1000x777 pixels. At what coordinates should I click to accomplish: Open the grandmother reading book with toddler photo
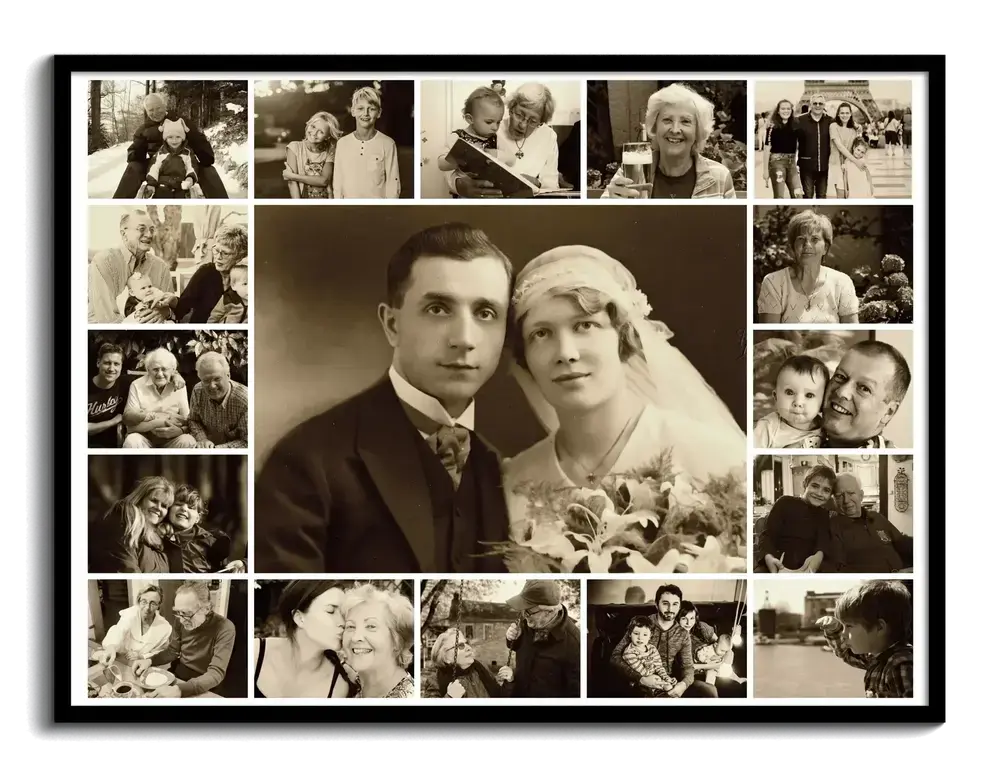(x=501, y=139)
